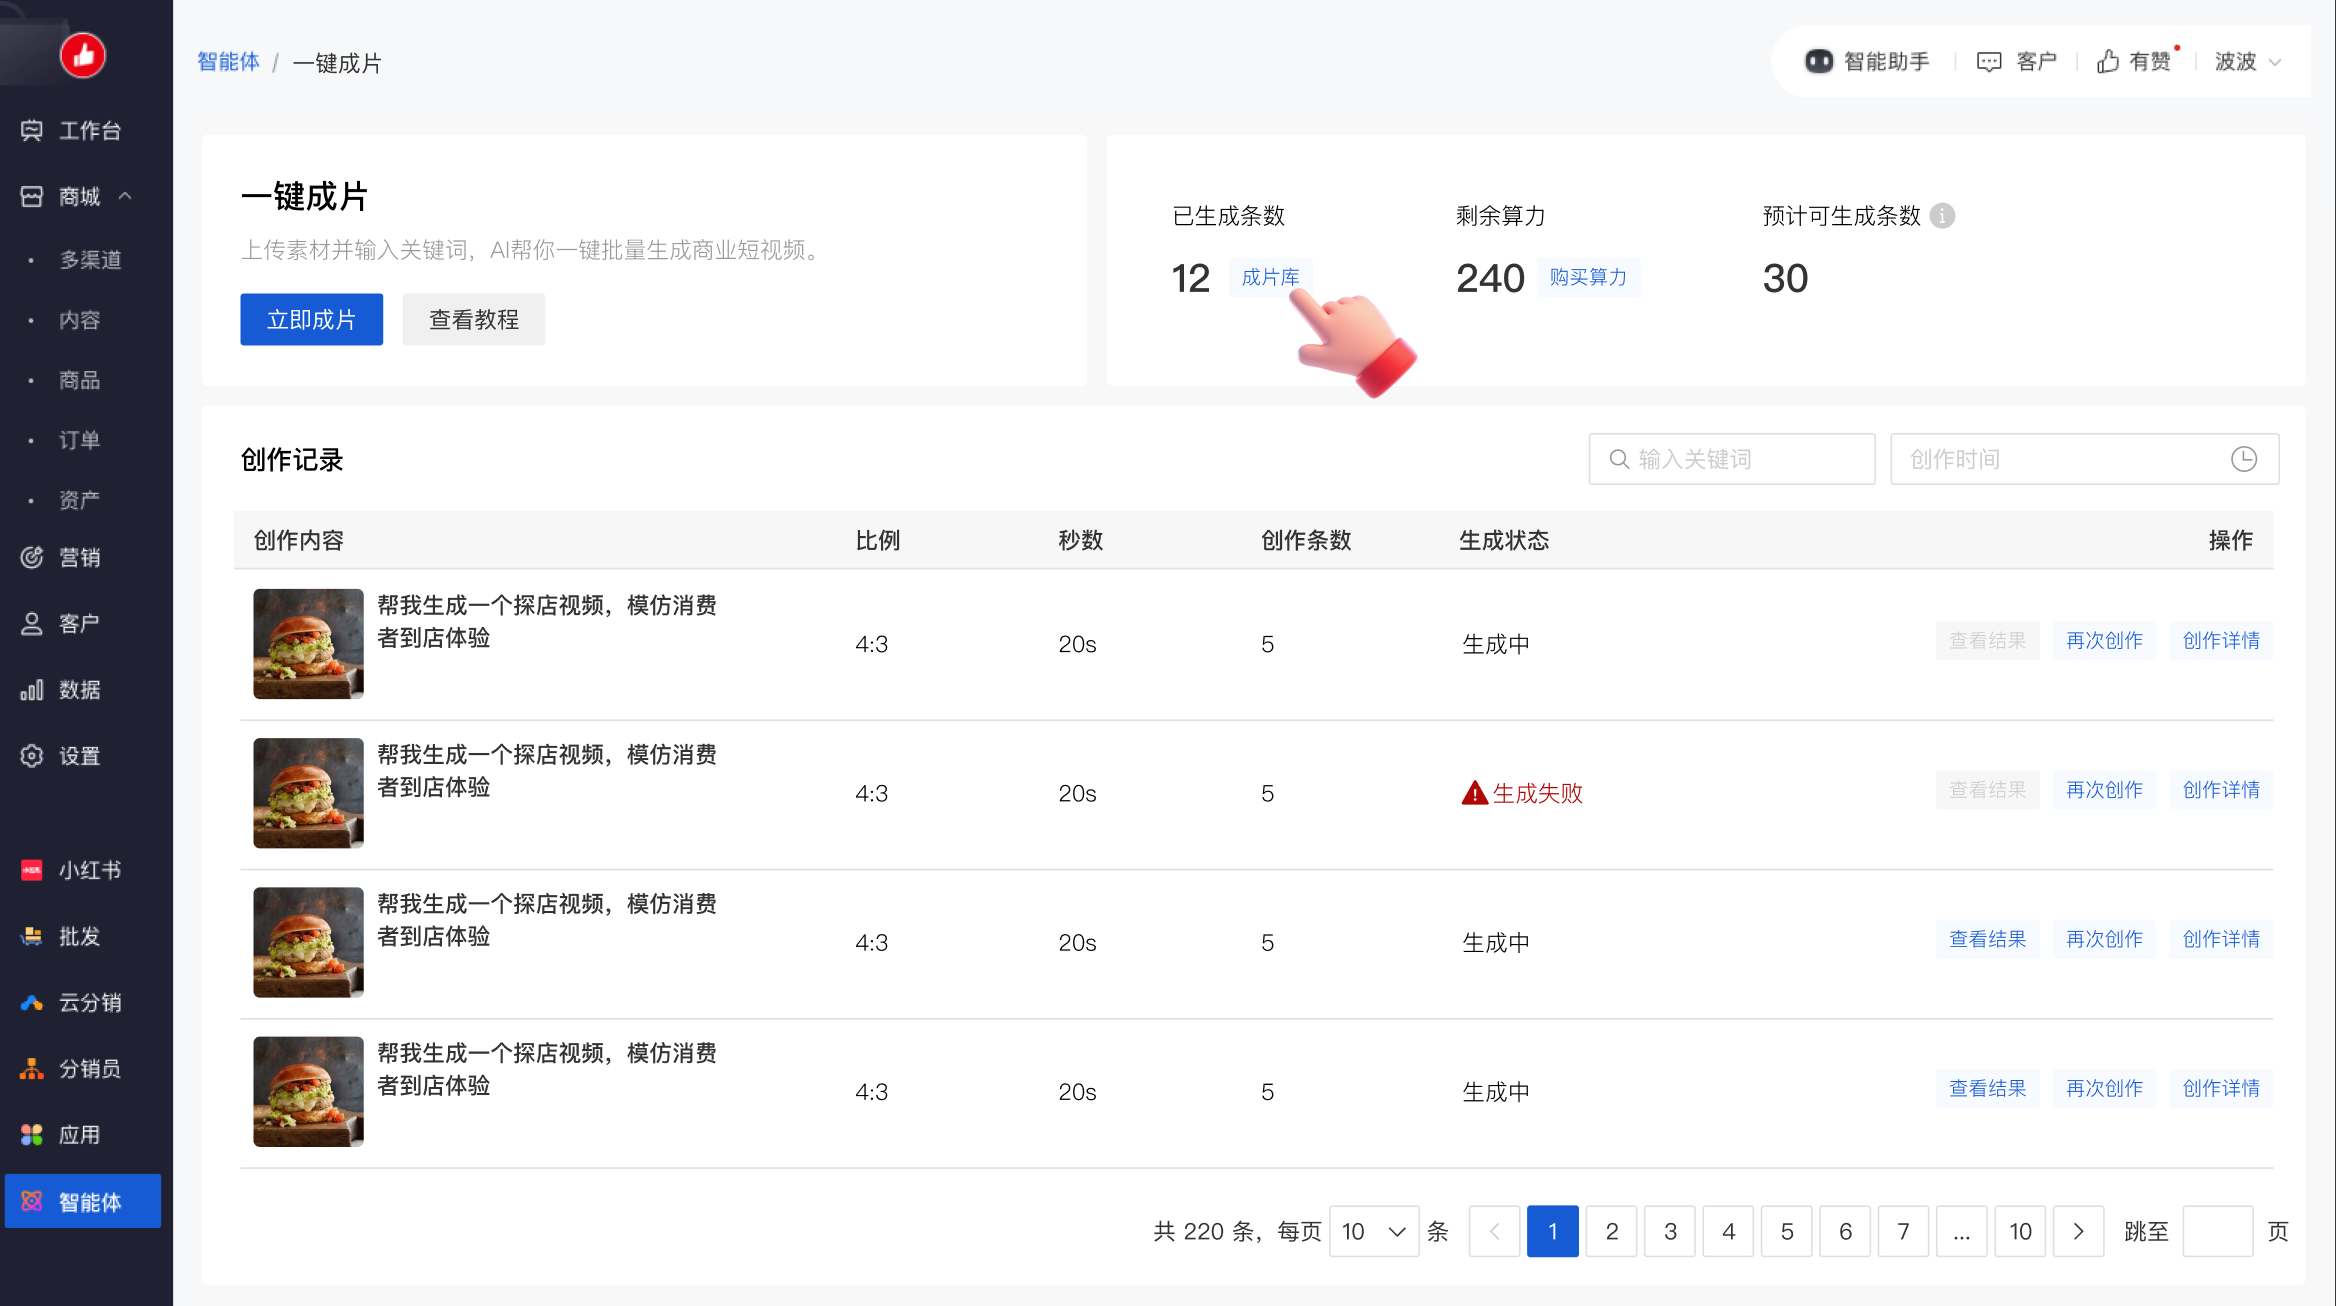Click the 有赞 thumbs-up icon in header
The height and width of the screenshot is (1306, 2336).
(x=2108, y=61)
